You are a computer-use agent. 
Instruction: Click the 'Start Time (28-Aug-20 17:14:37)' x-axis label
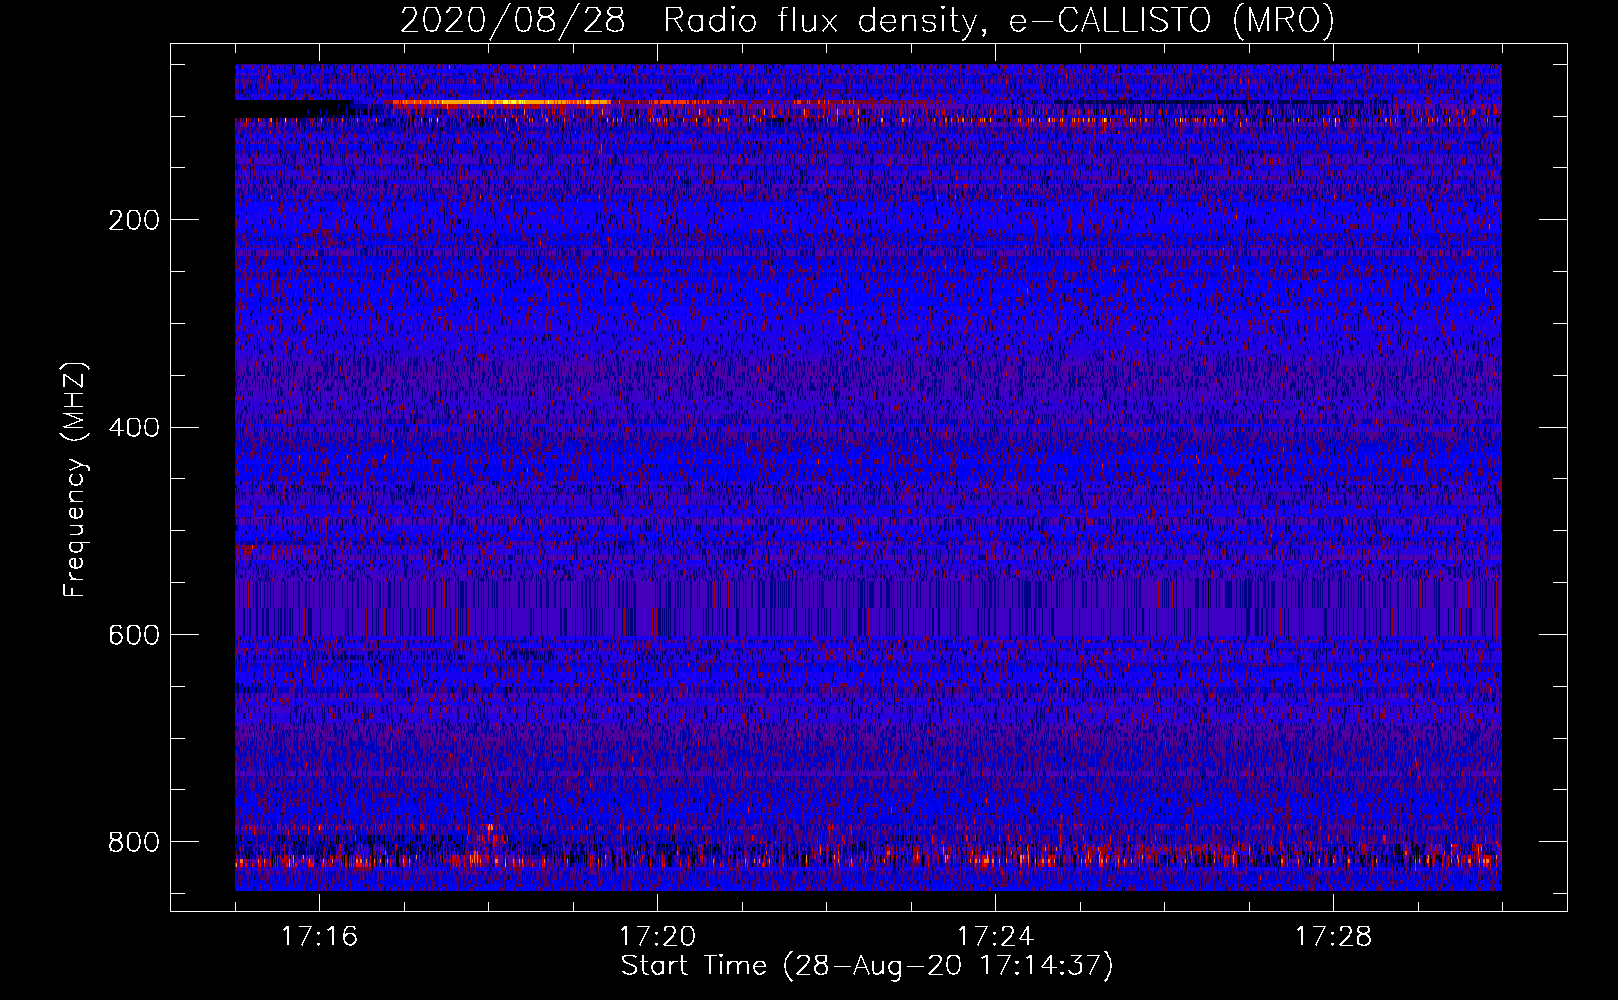(867, 966)
